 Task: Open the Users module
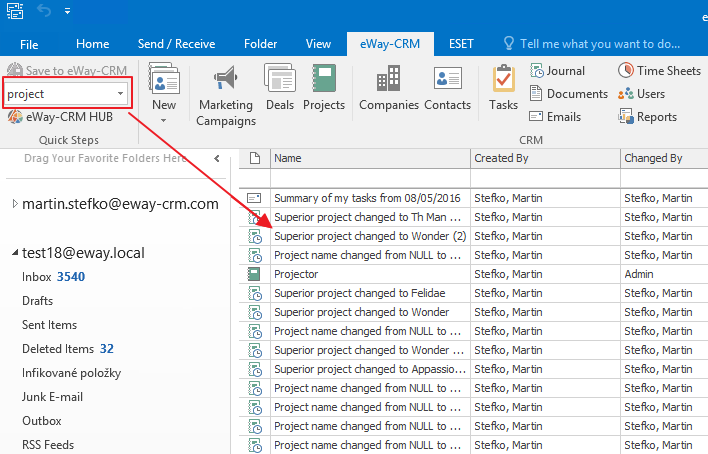(x=641, y=94)
